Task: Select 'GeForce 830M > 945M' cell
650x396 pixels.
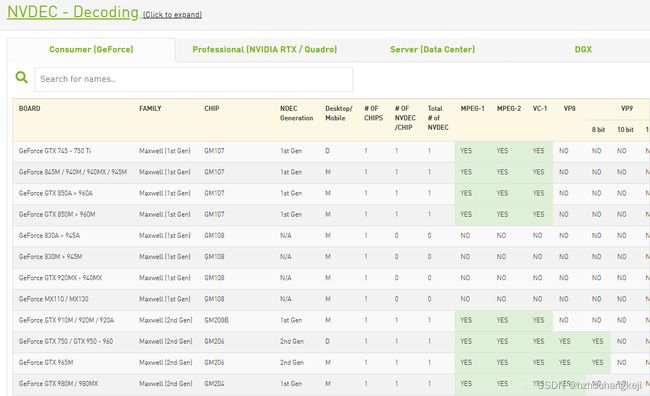Action: [x=51, y=257]
